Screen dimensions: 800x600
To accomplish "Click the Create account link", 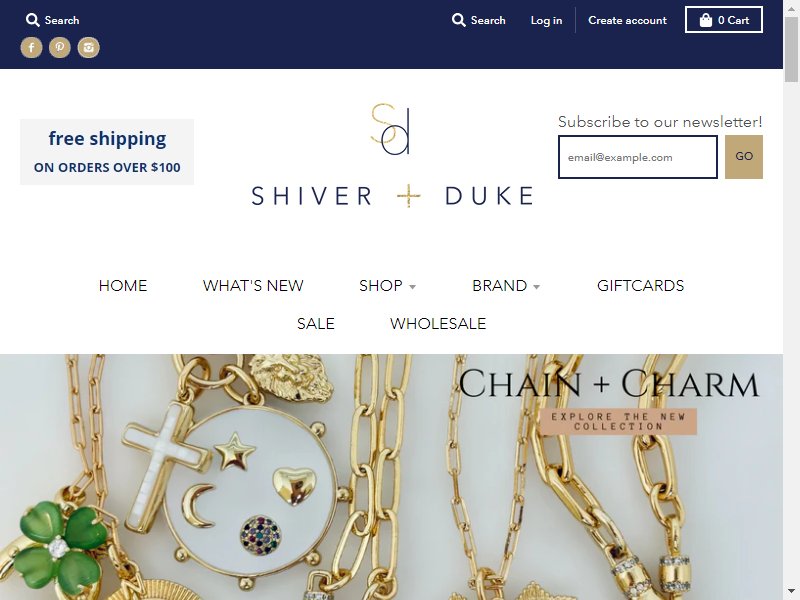I will pos(628,20).
